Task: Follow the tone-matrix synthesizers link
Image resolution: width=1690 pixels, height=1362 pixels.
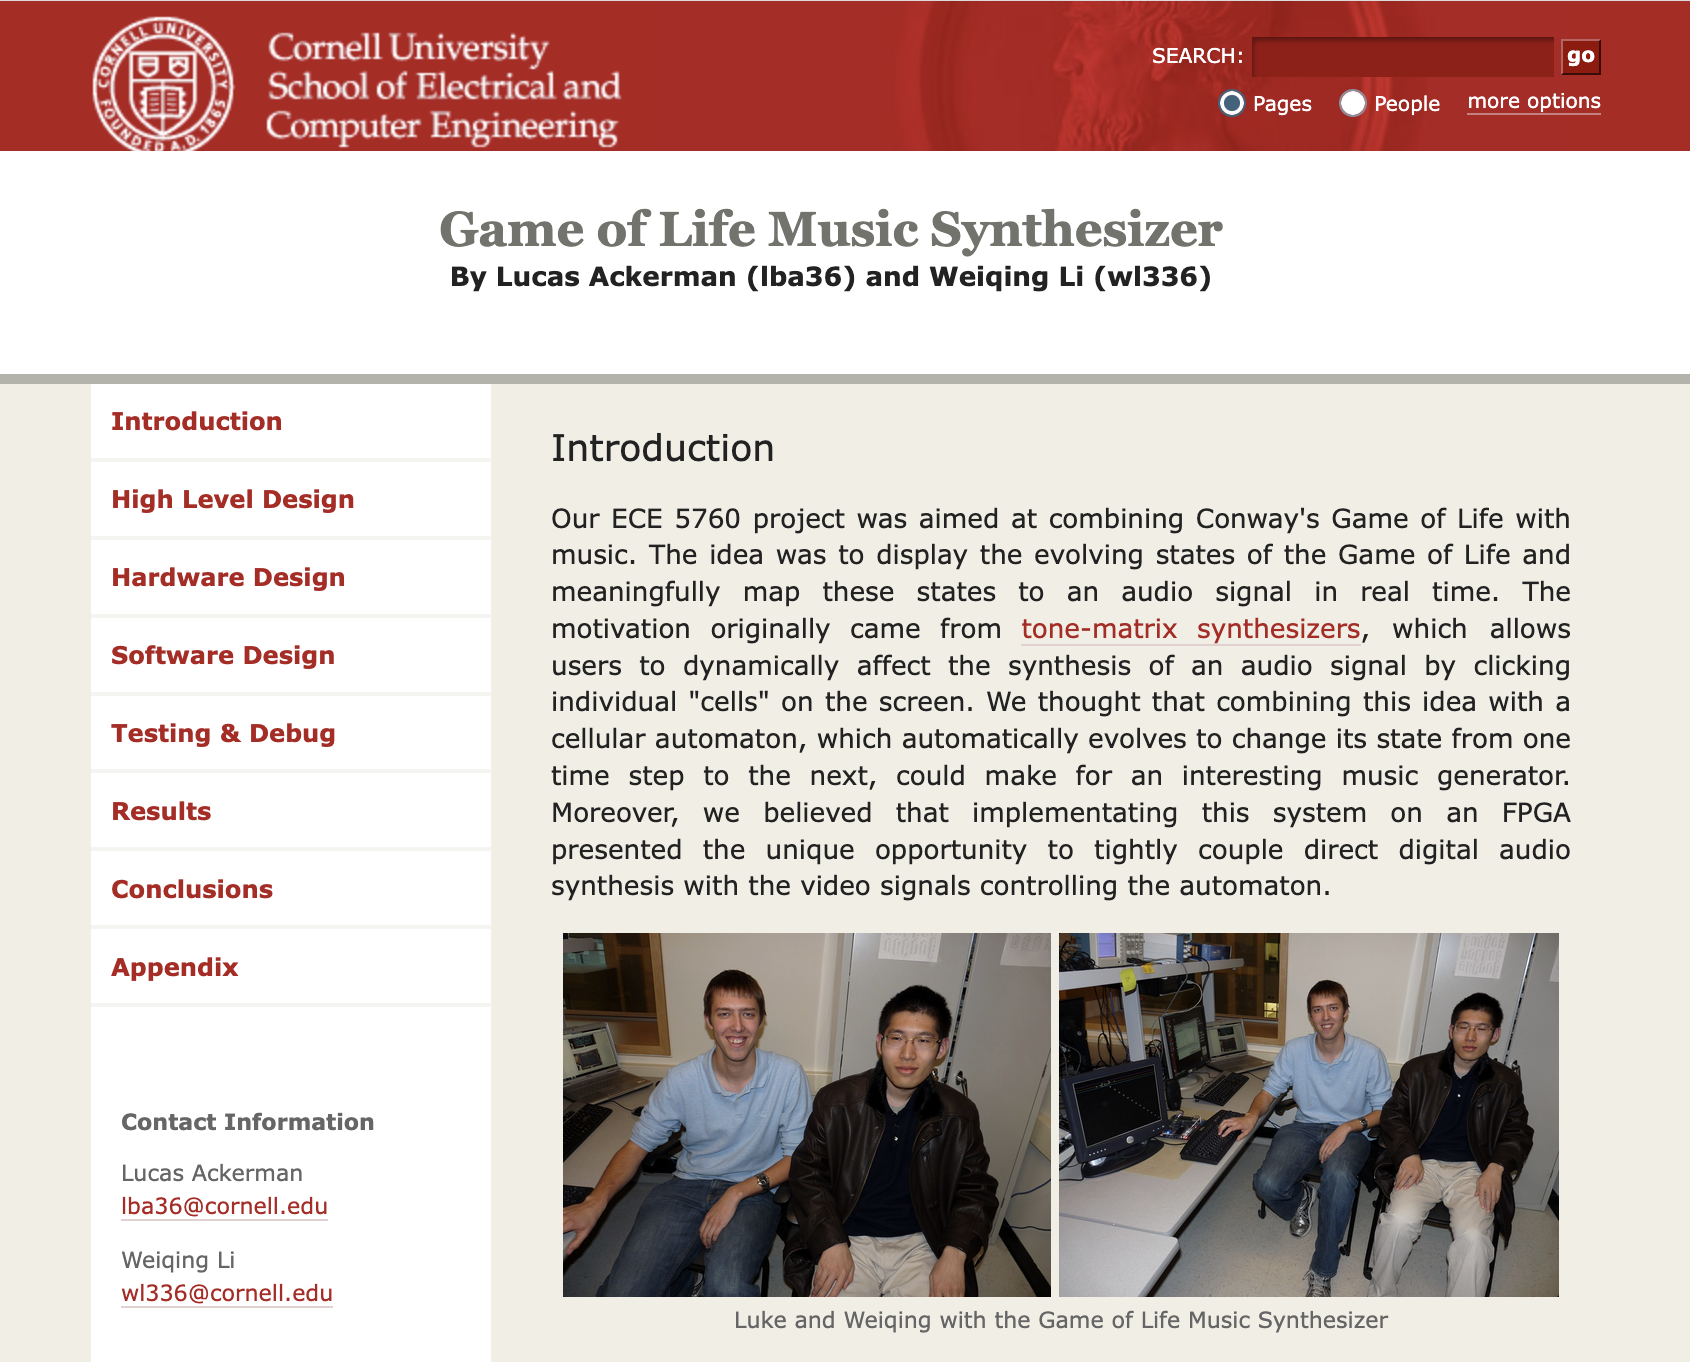Action: pos(1190,629)
